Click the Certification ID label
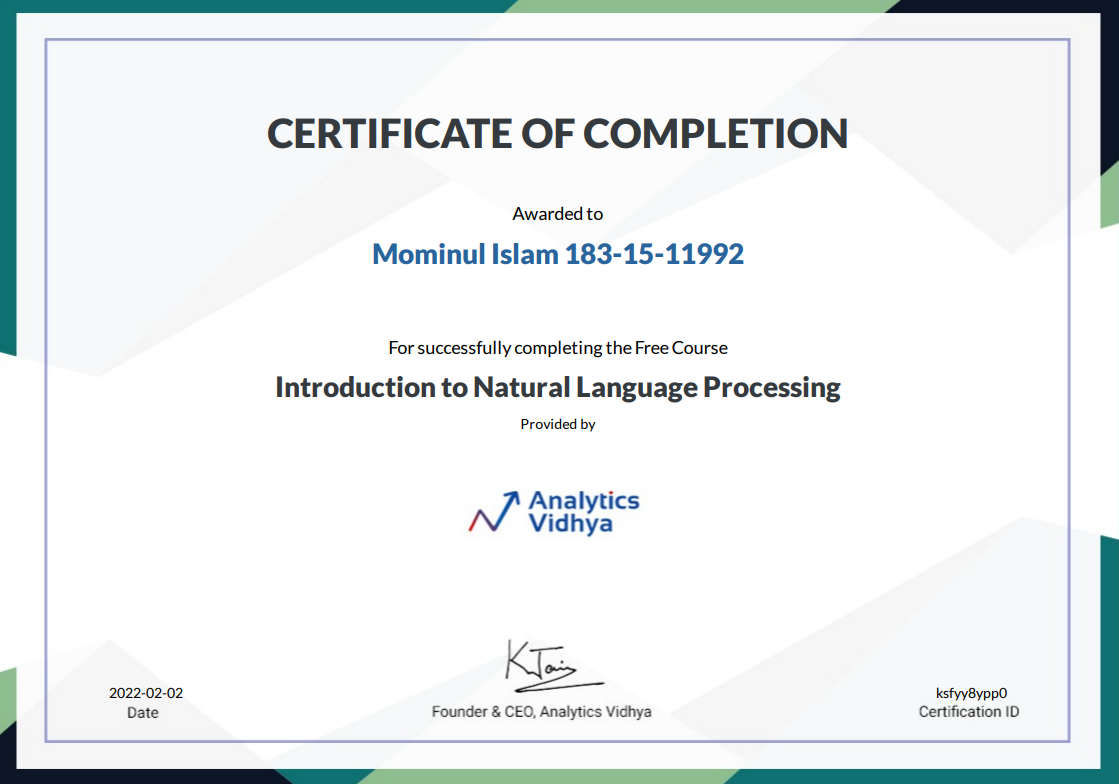Screen dimensions: 1119x784 tap(969, 712)
